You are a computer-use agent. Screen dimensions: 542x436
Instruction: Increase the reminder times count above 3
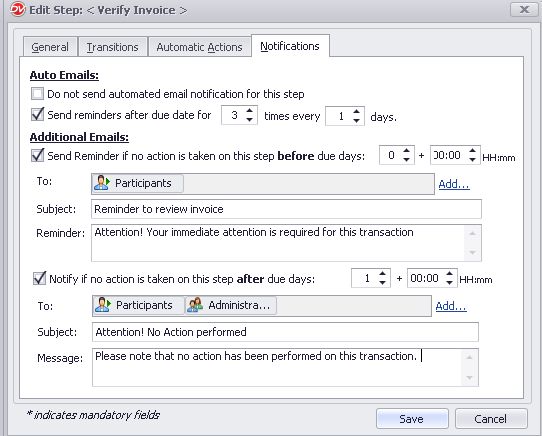pos(249,111)
